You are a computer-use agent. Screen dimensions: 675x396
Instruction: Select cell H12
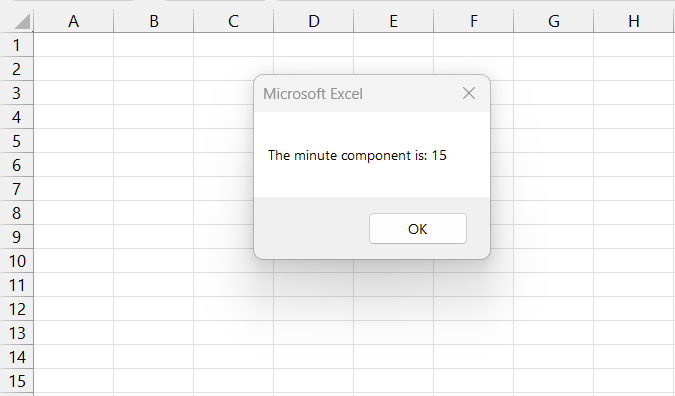tap(634, 309)
